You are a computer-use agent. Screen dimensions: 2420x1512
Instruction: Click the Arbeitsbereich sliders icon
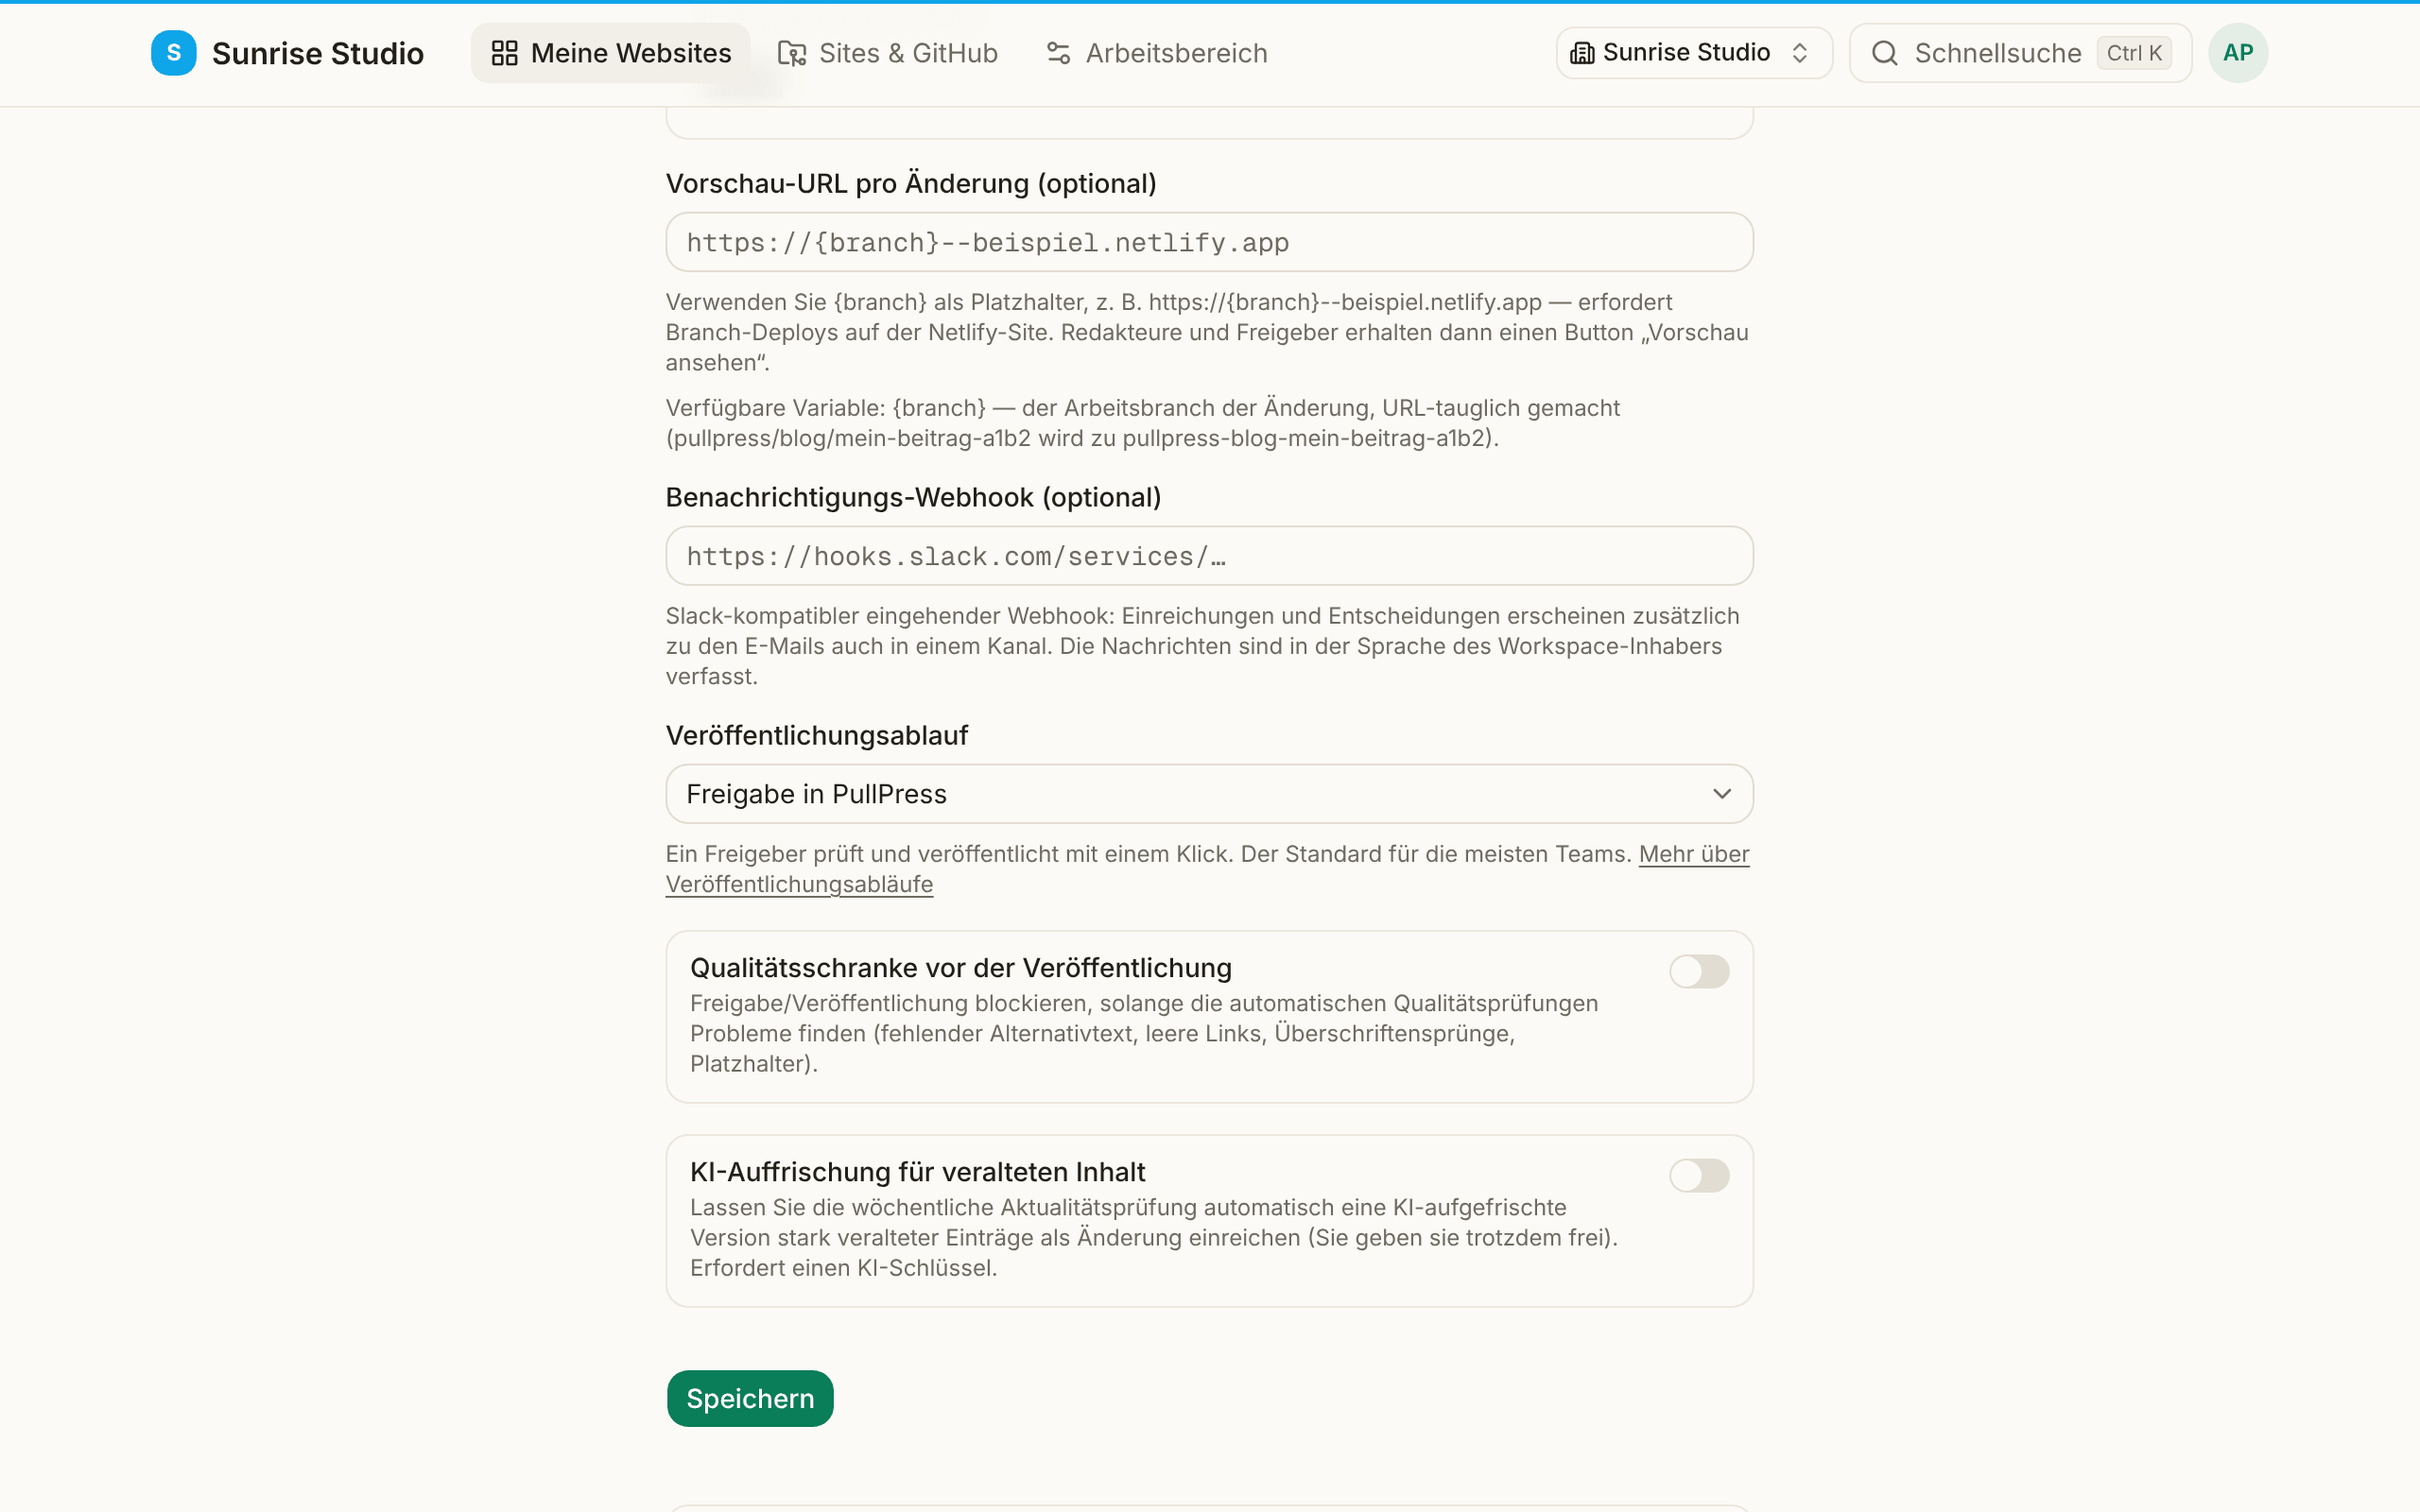1058,53
